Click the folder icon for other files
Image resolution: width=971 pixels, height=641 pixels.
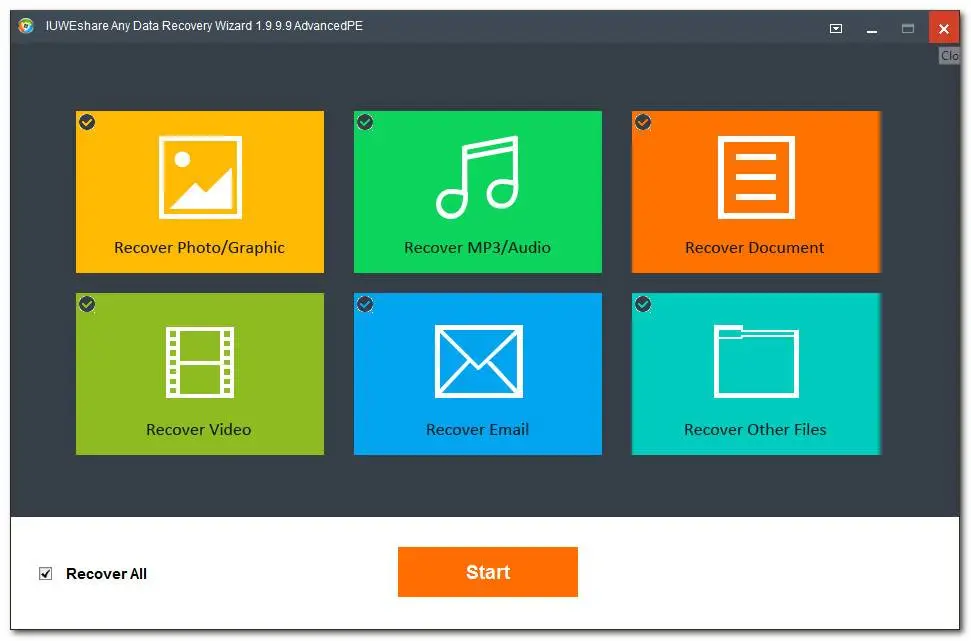[x=755, y=361]
